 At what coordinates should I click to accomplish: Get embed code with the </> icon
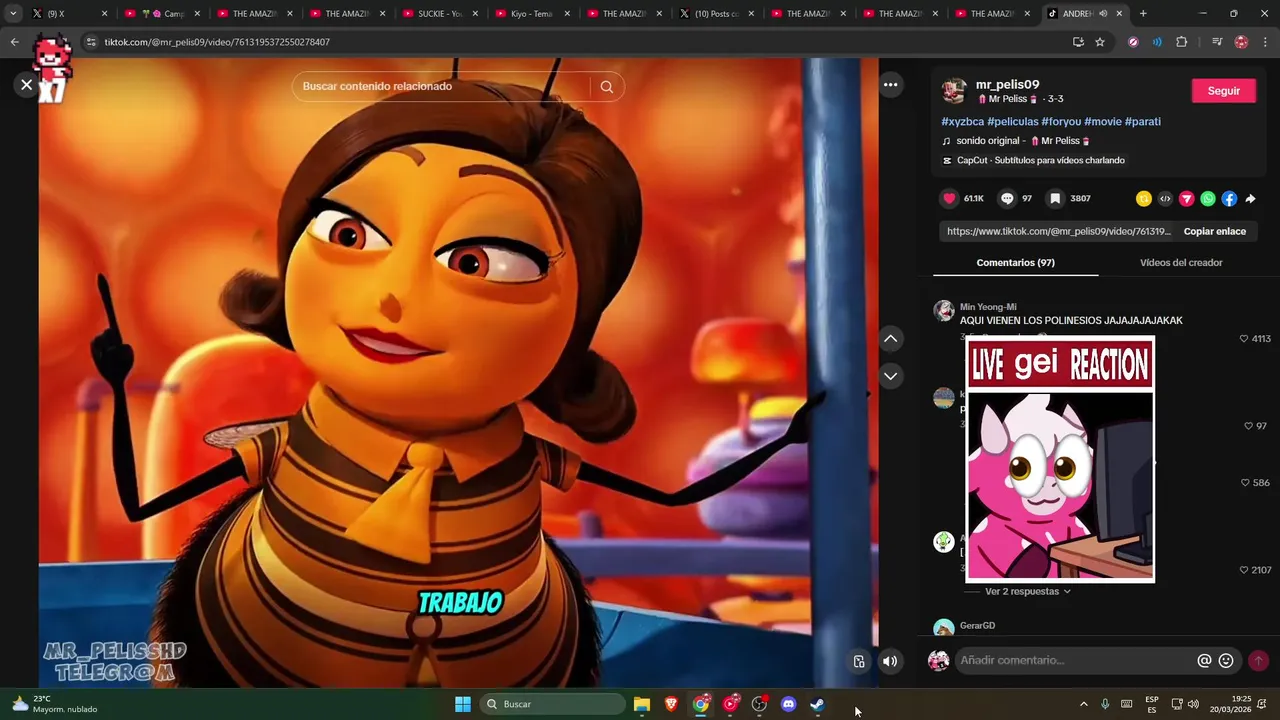click(1165, 199)
